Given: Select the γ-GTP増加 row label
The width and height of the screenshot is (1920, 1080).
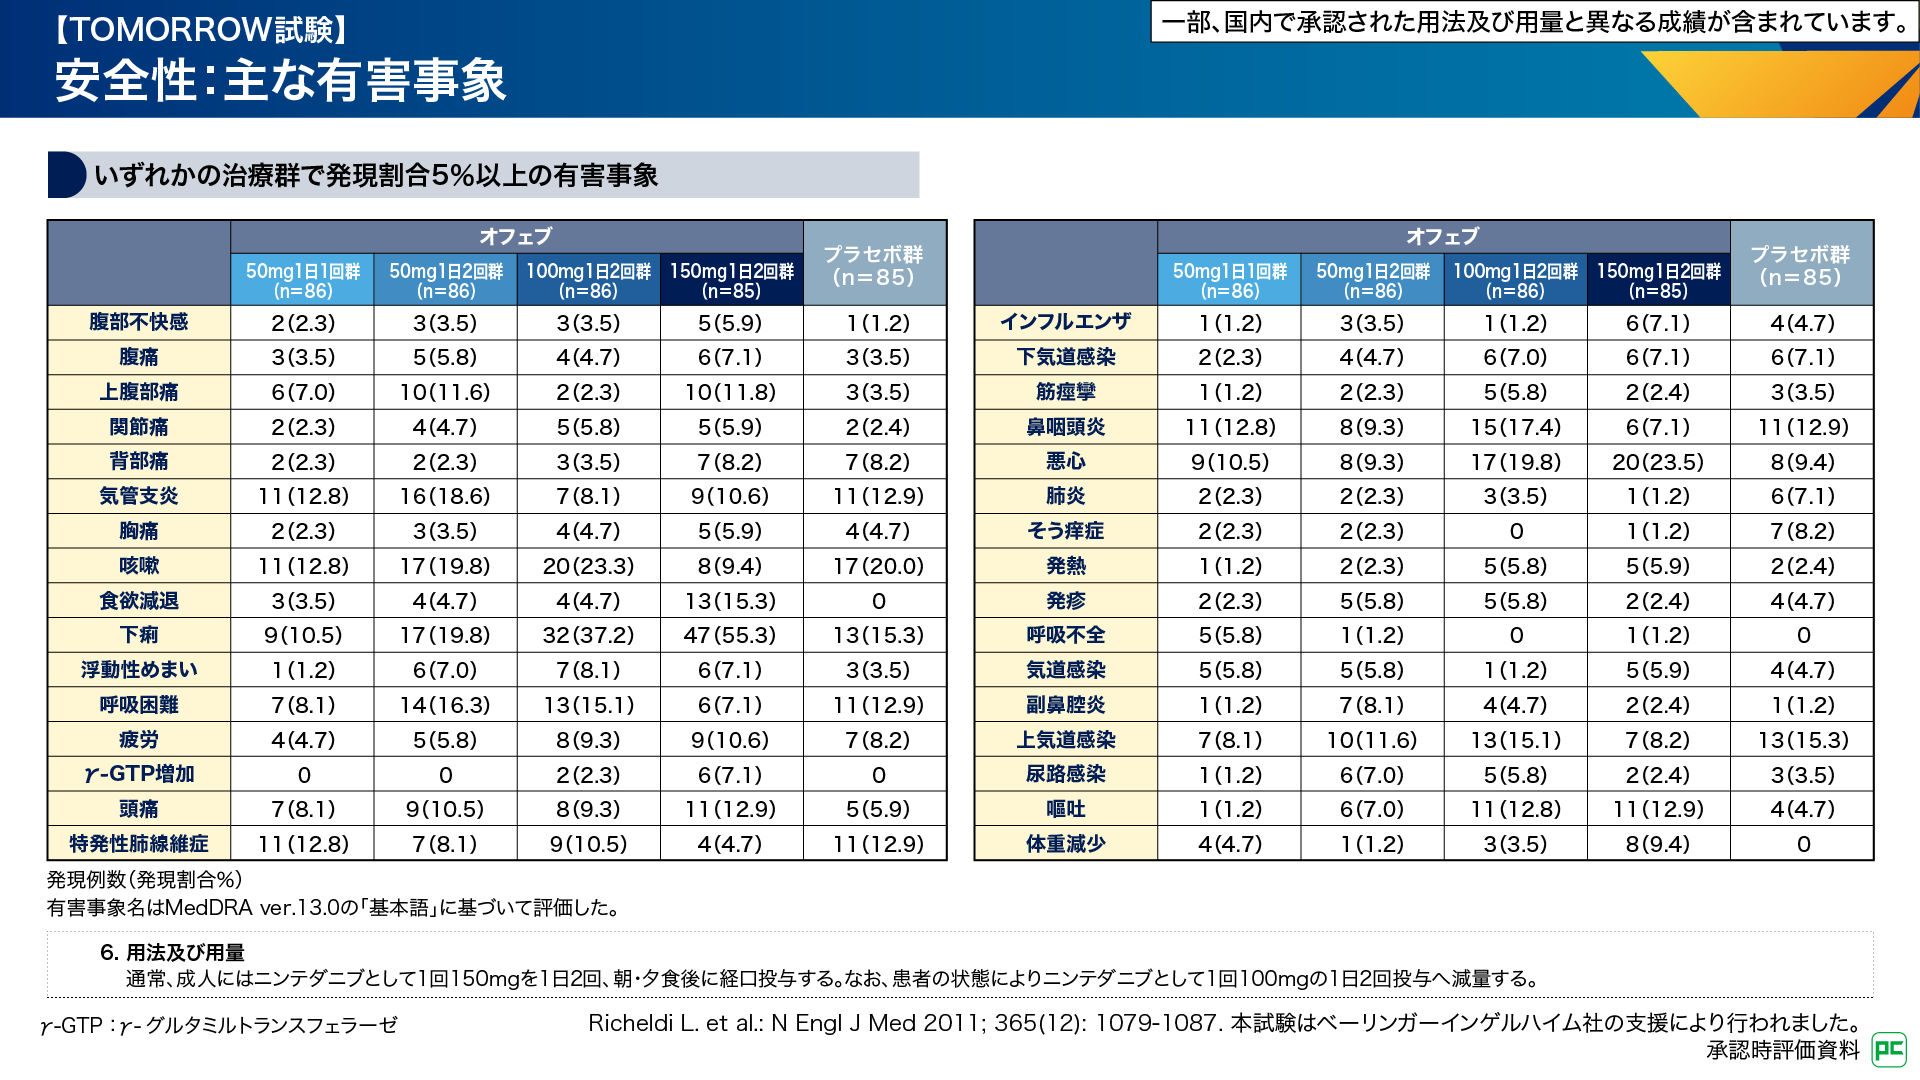Looking at the screenshot, I should (139, 774).
